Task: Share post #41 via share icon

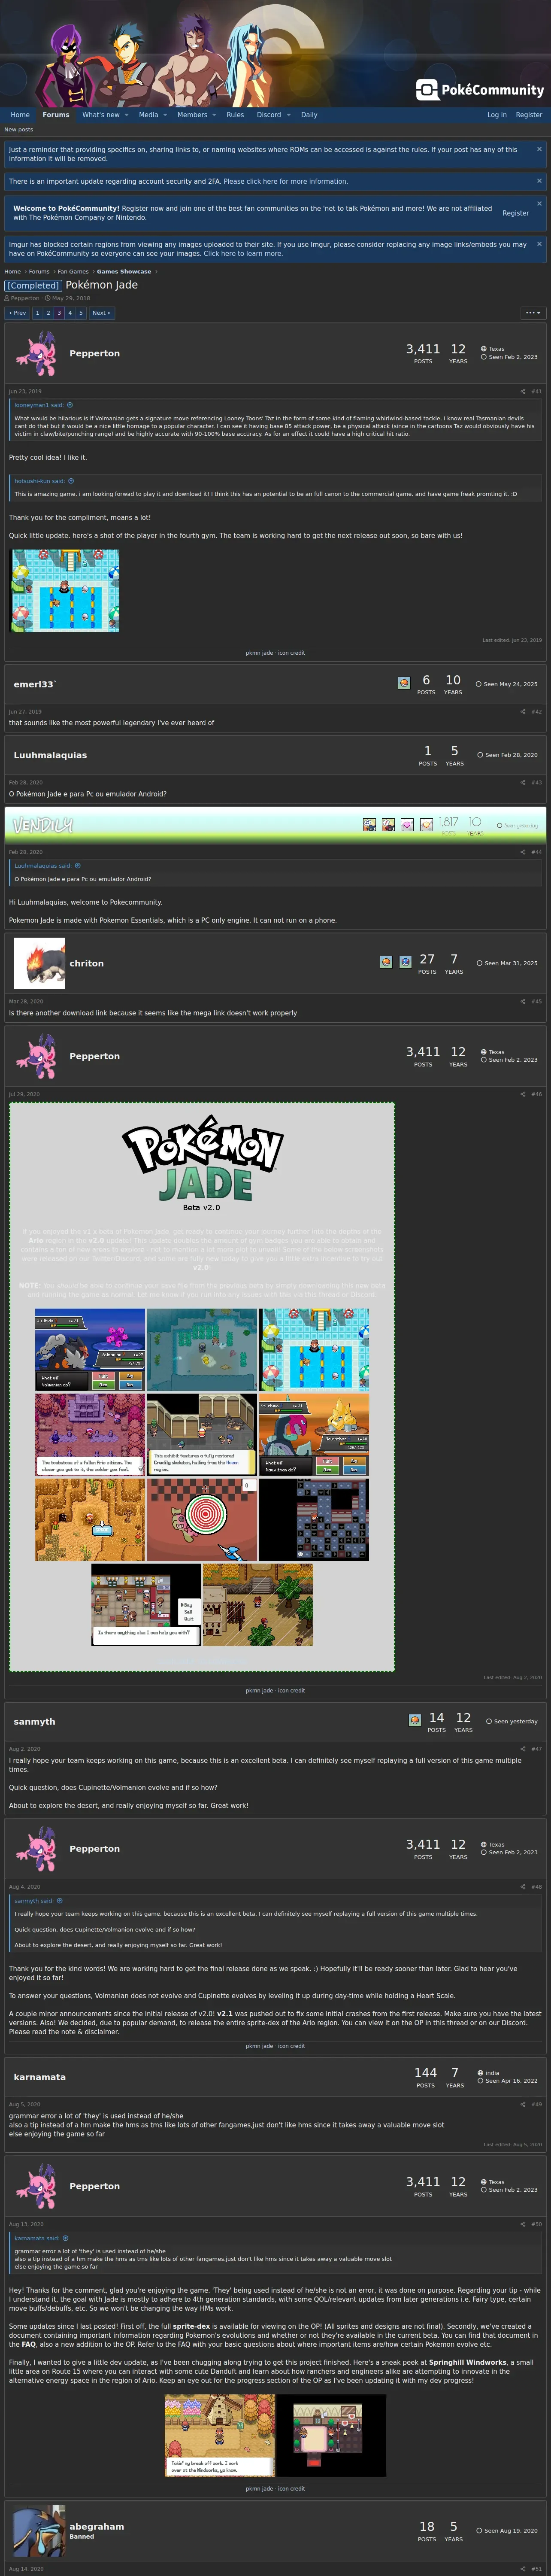Action: [x=523, y=391]
